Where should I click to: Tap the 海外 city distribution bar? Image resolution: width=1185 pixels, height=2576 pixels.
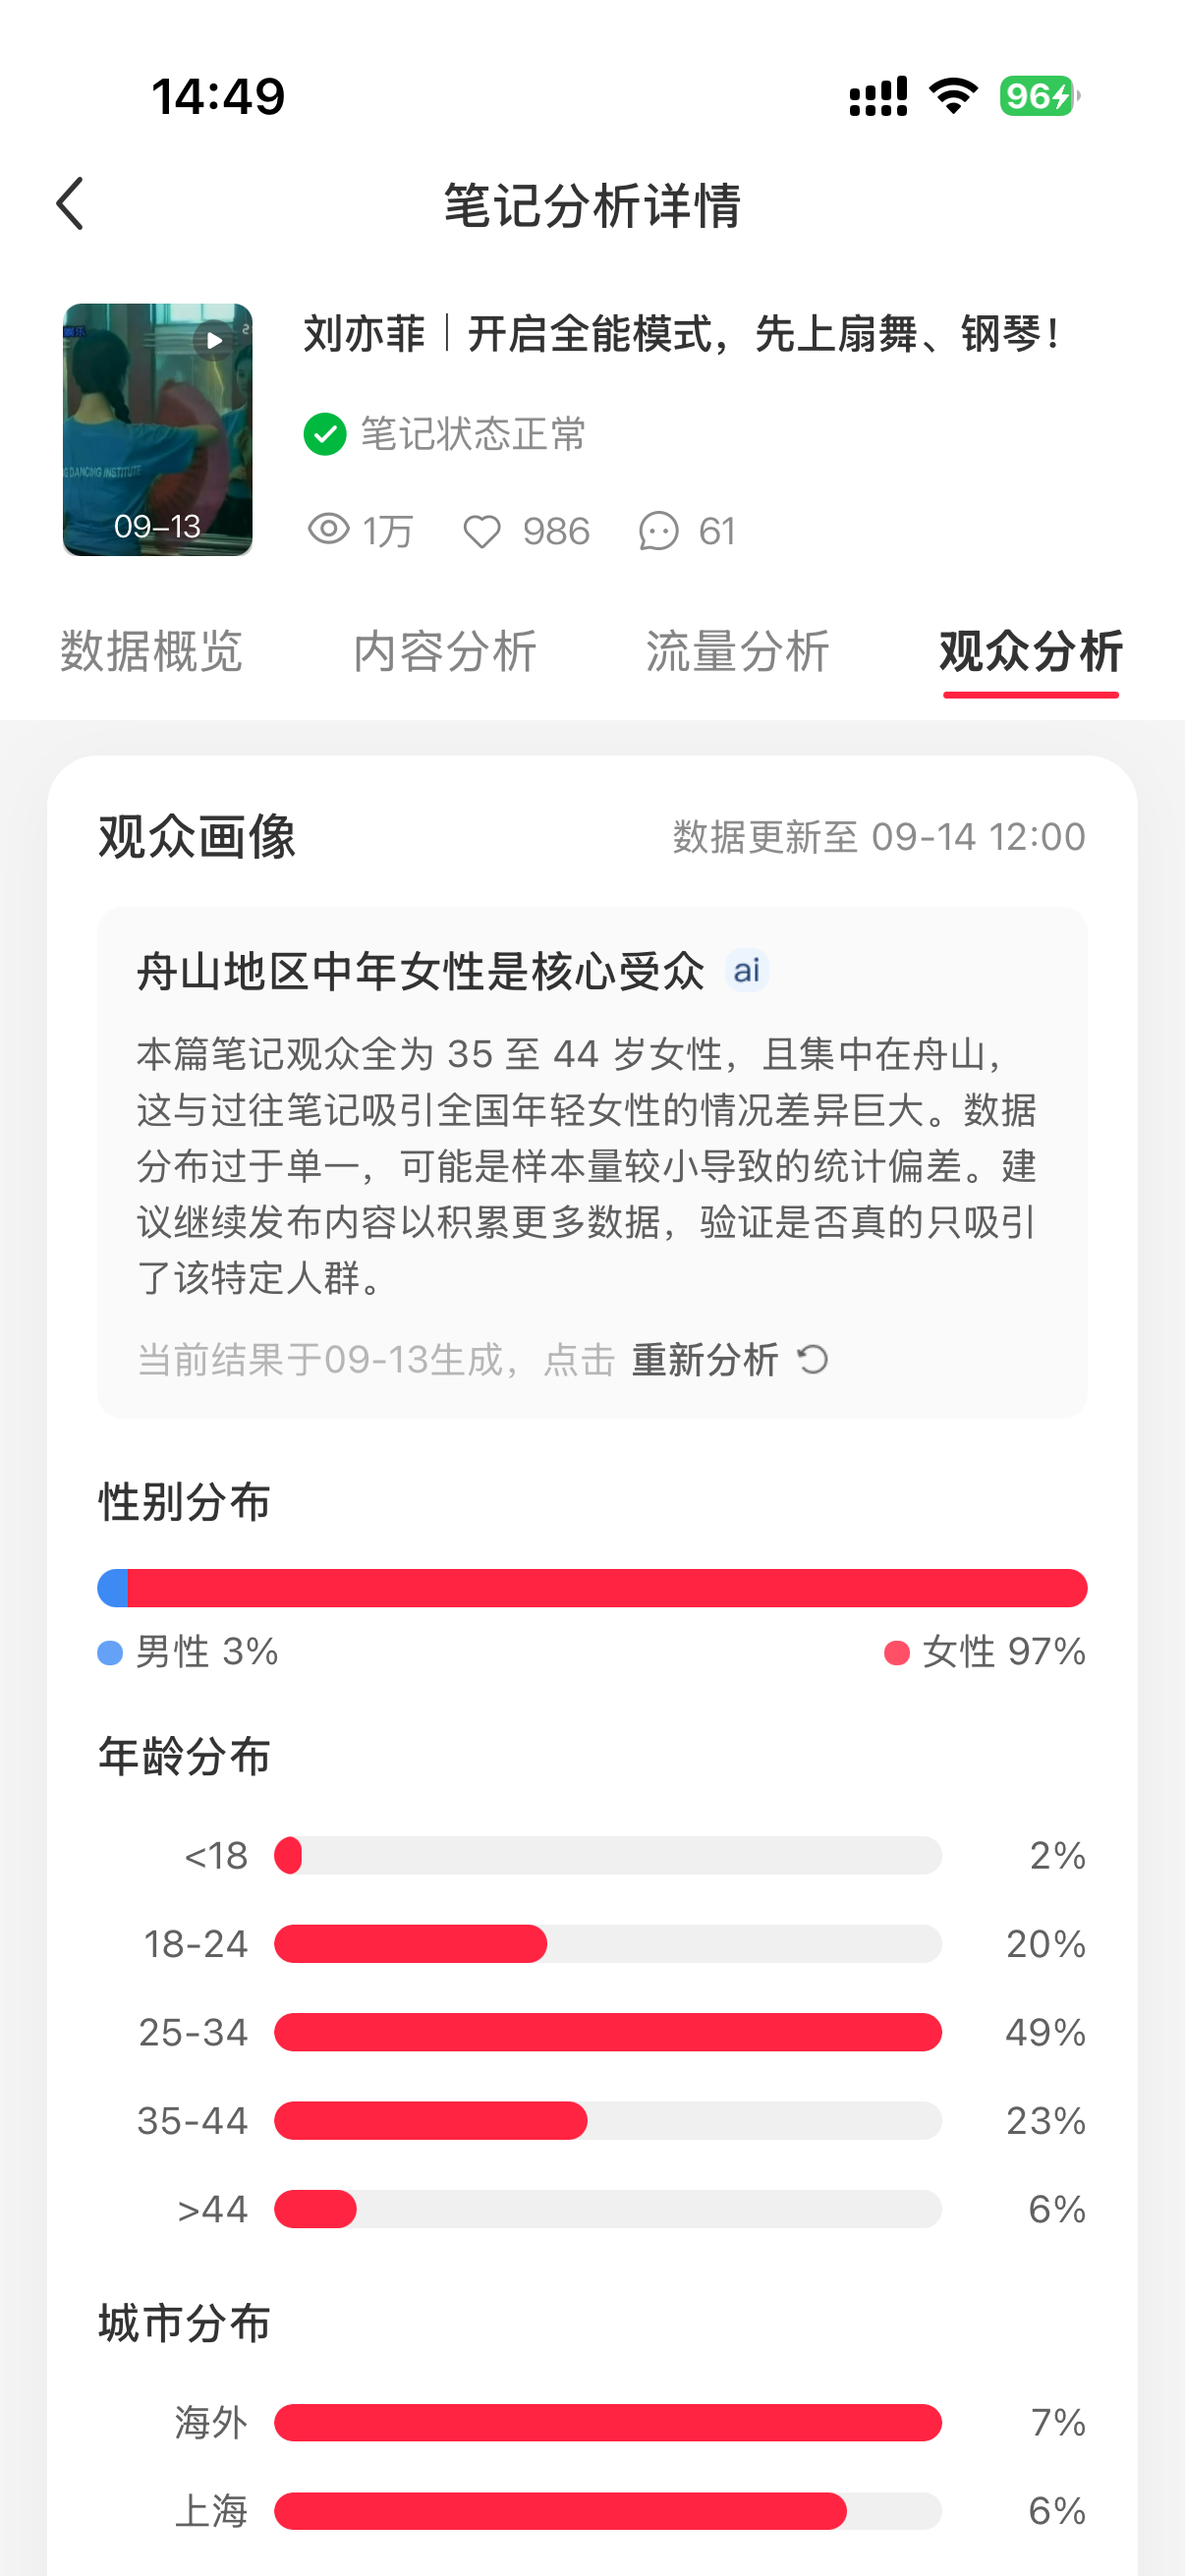pyautogui.click(x=608, y=2422)
